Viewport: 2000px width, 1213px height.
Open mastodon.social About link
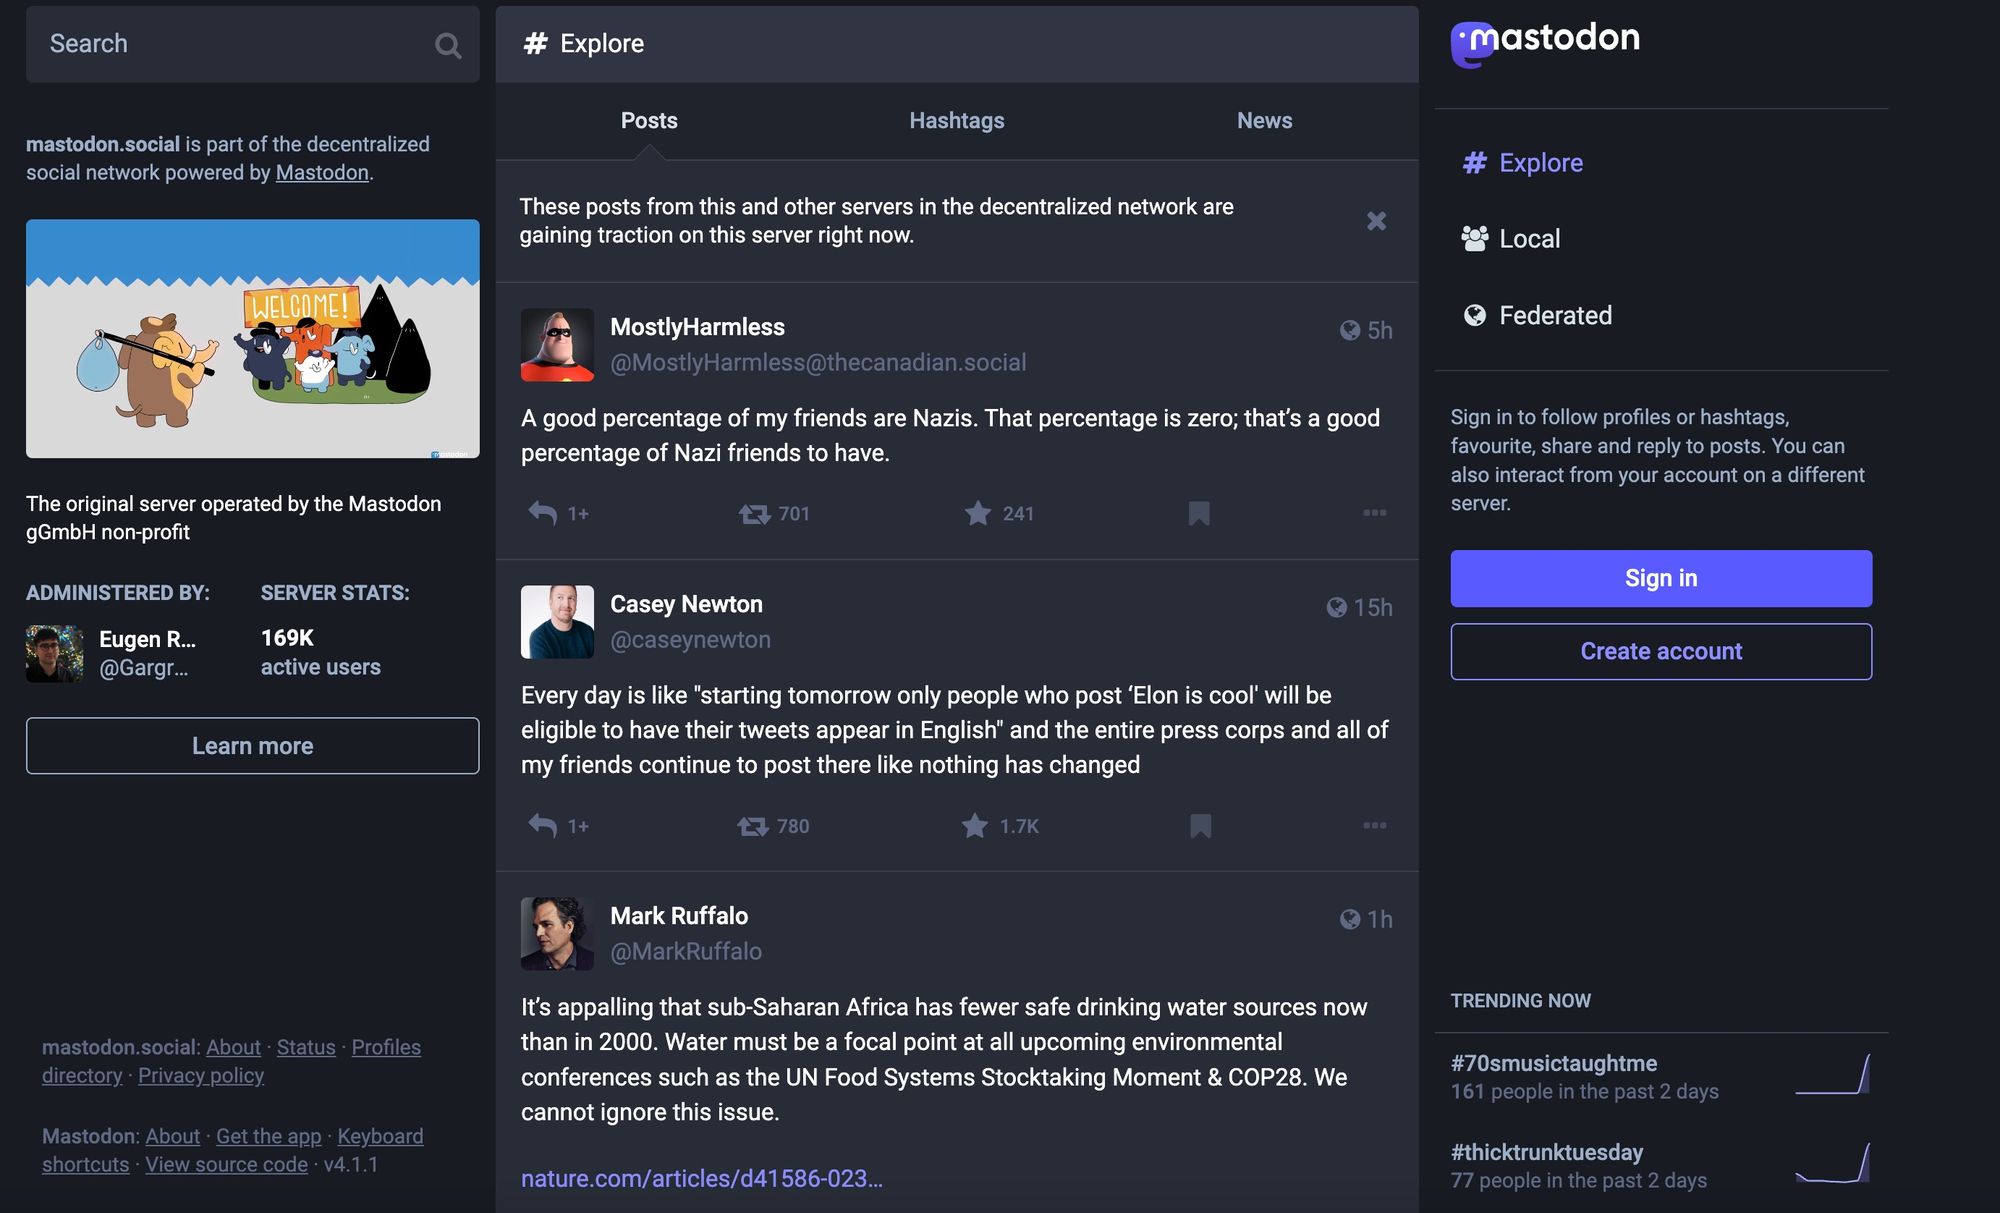coord(233,1047)
